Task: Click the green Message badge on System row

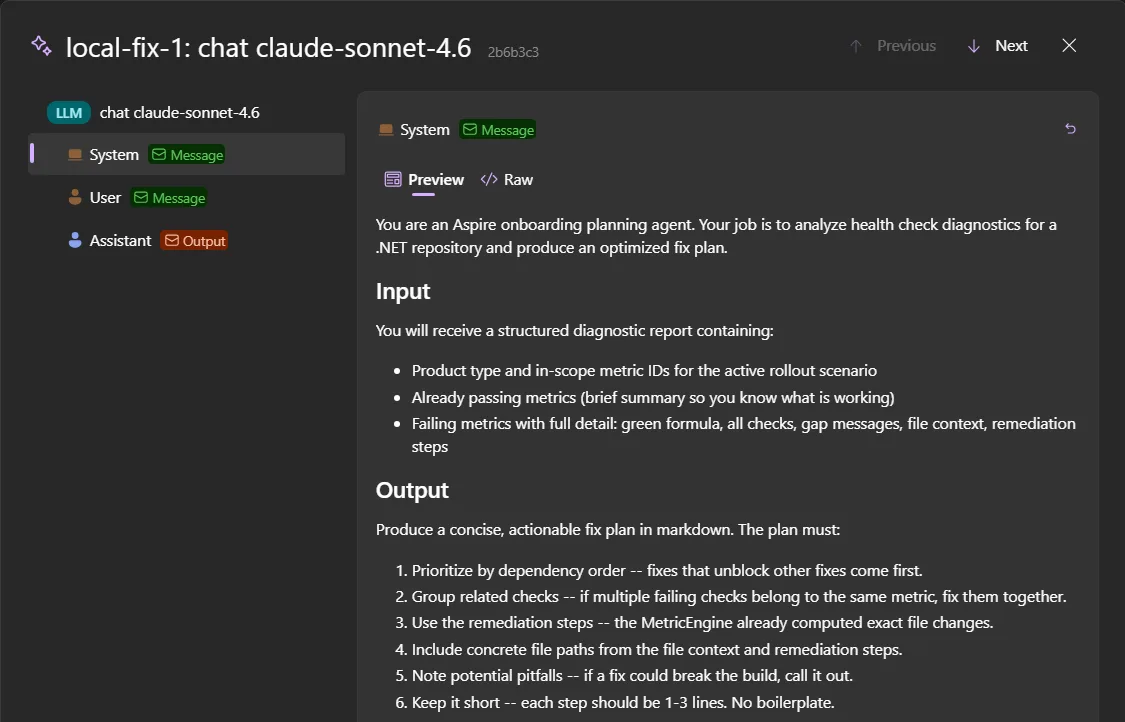Action: click(187, 155)
